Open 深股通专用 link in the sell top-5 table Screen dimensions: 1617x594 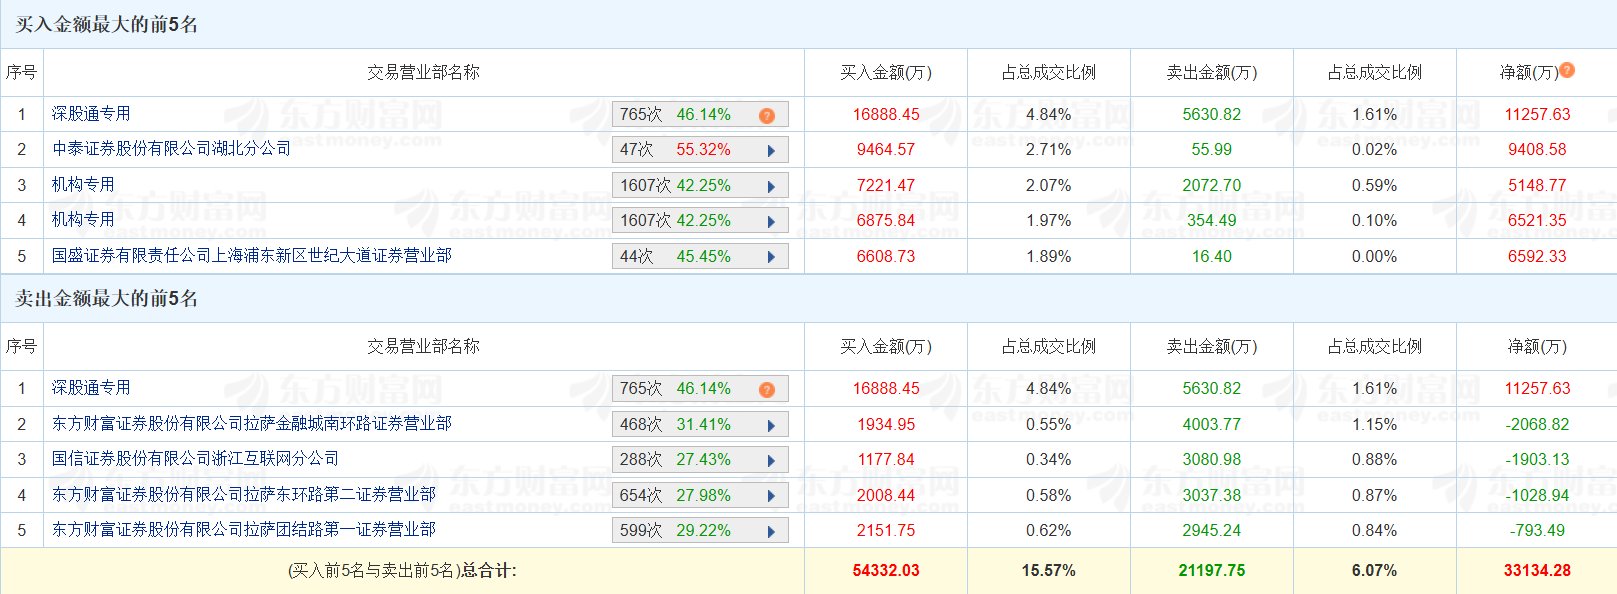click(91, 388)
